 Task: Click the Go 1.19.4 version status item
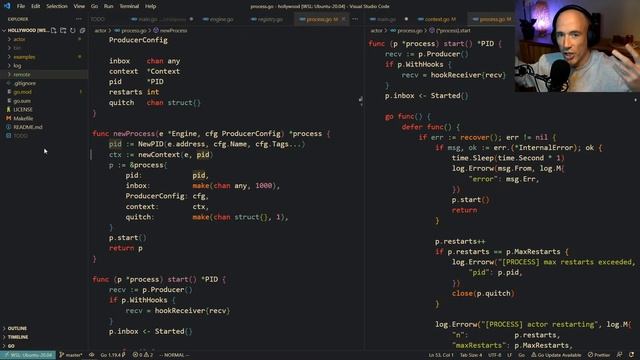coord(113,355)
